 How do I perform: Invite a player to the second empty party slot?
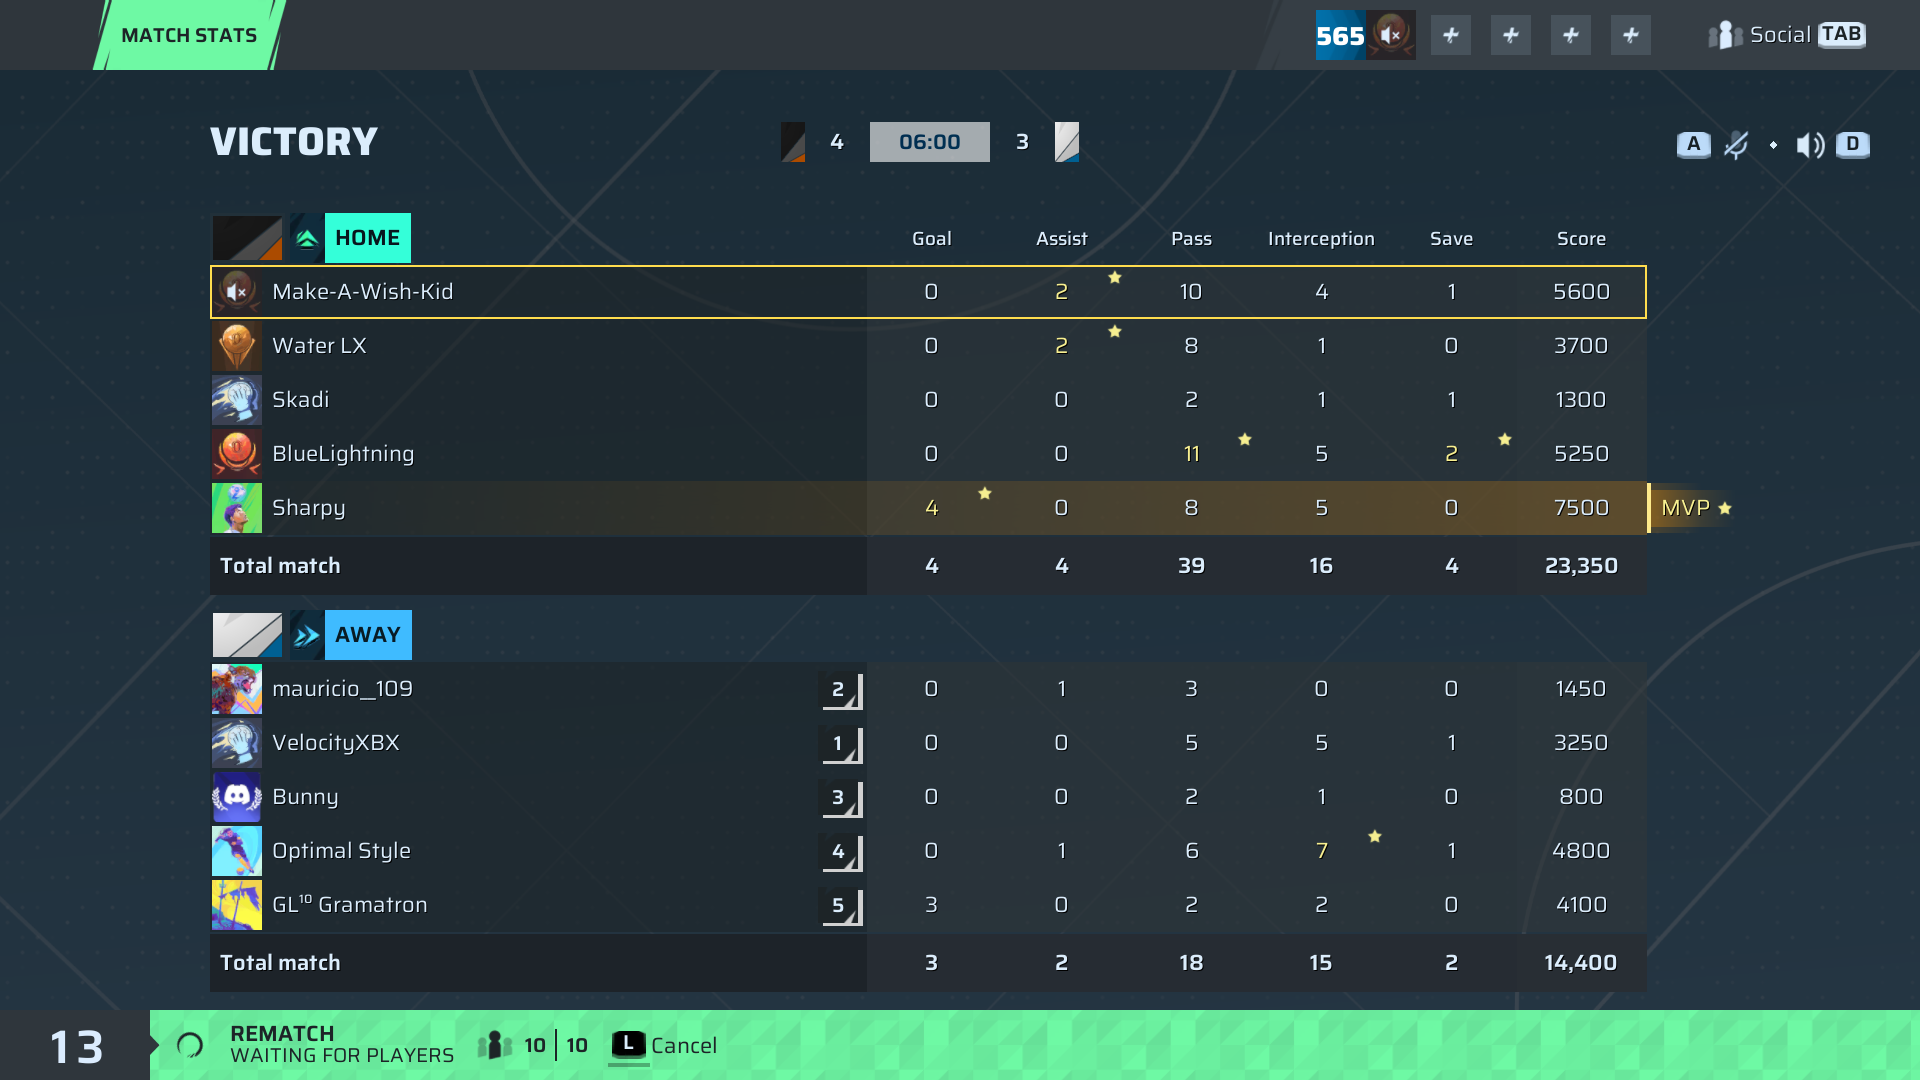[x=1511, y=35]
